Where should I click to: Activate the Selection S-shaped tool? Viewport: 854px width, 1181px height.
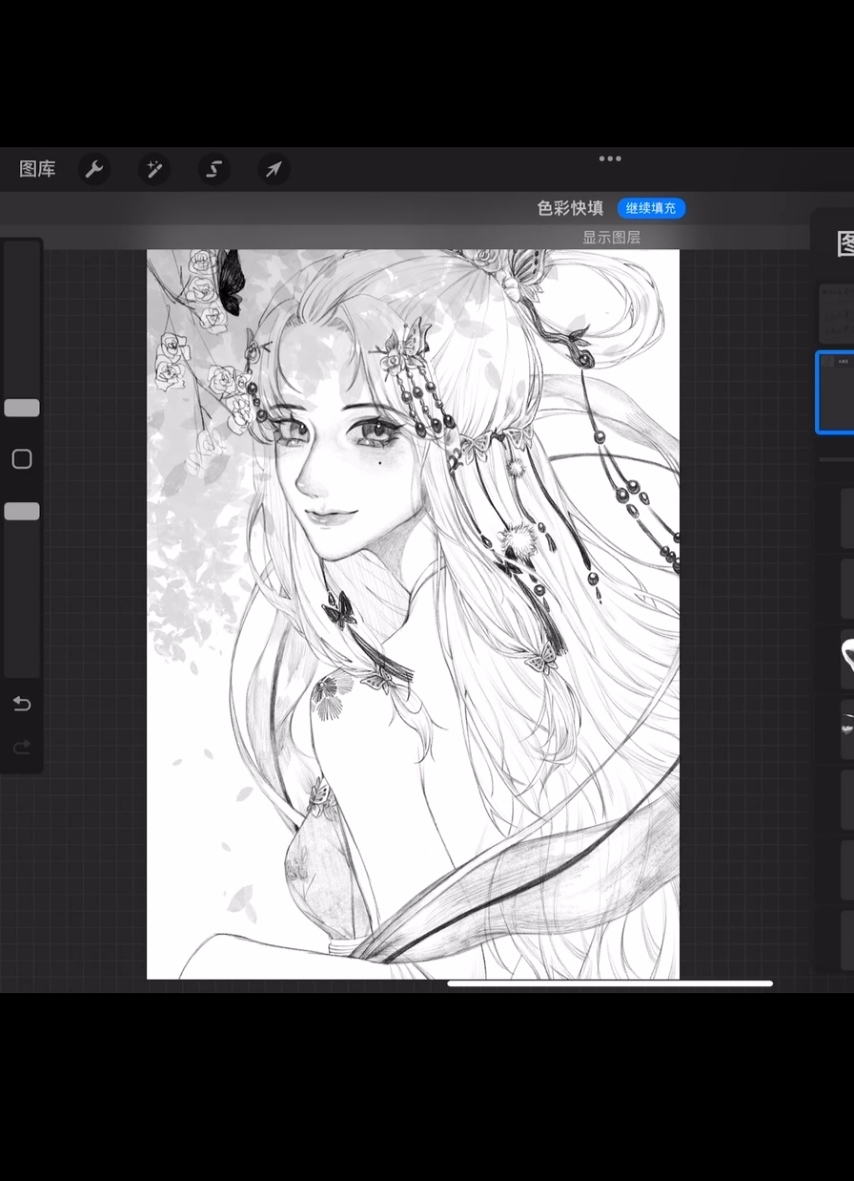point(213,169)
